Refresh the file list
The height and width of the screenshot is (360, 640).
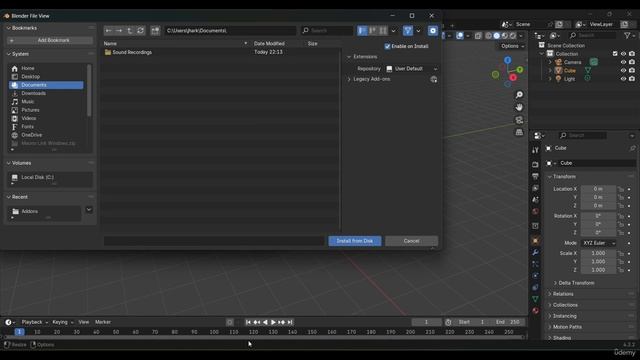point(140,31)
